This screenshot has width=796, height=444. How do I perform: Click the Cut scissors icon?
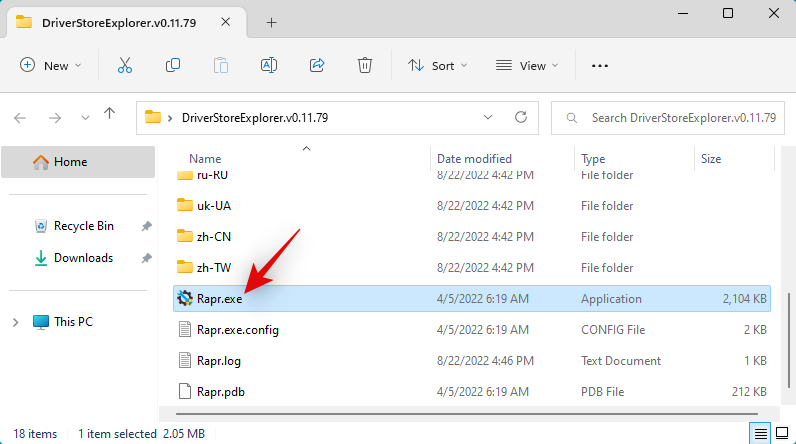click(124, 65)
